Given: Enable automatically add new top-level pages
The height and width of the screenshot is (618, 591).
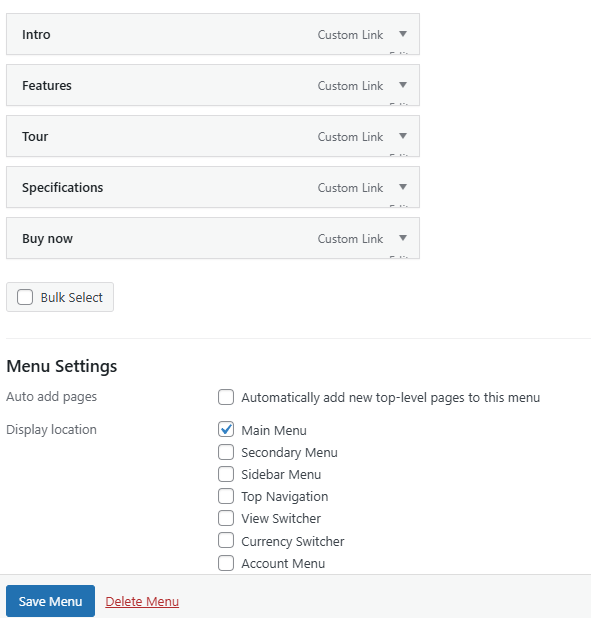Looking at the screenshot, I should pyautogui.click(x=226, y=397).
